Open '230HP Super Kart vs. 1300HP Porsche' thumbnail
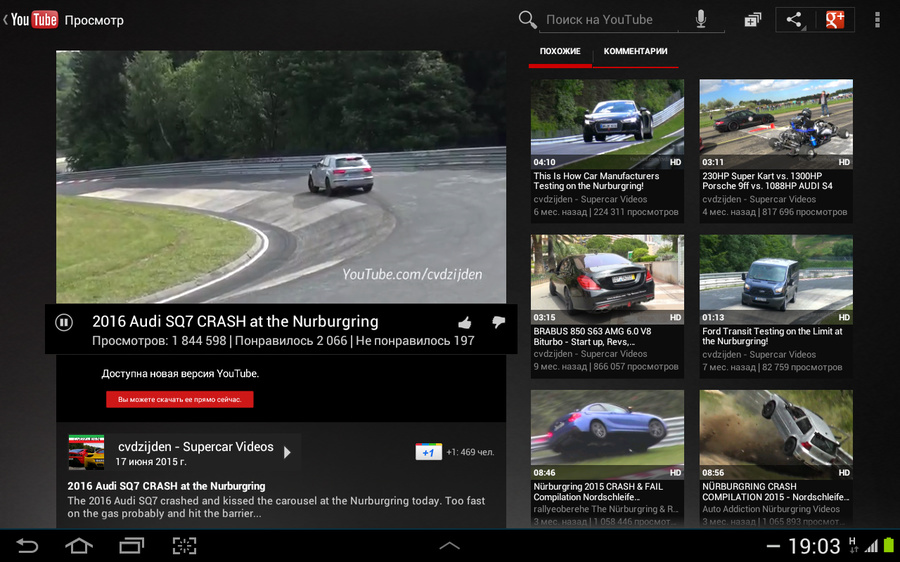Viewport: 900px width, 562px height. click(x=776, y=123)
